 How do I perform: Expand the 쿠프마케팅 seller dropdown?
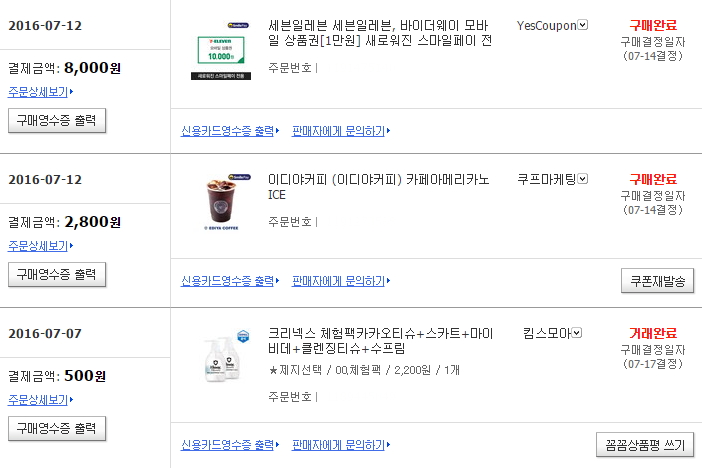click(583, 180)
